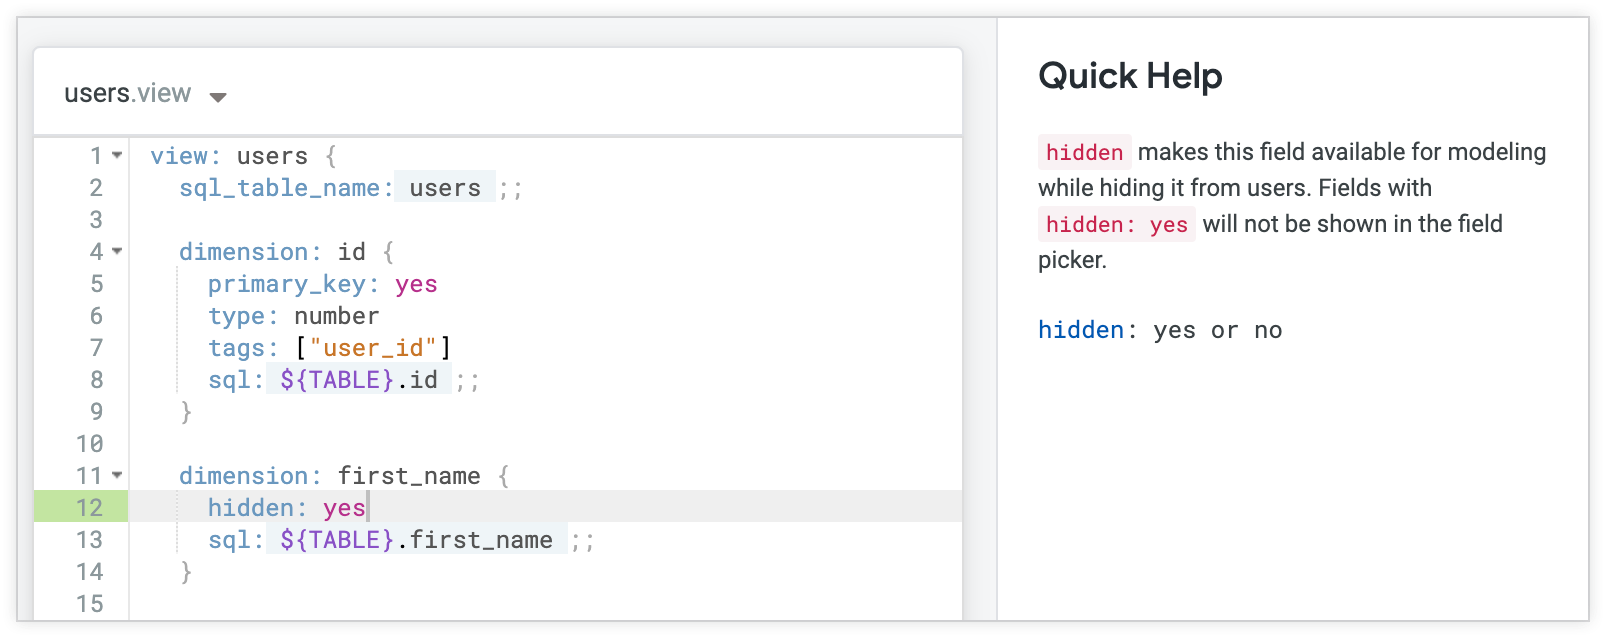Click line number 15 in the gutter
Screen dimensions: 1606x638
click(89, 604)
